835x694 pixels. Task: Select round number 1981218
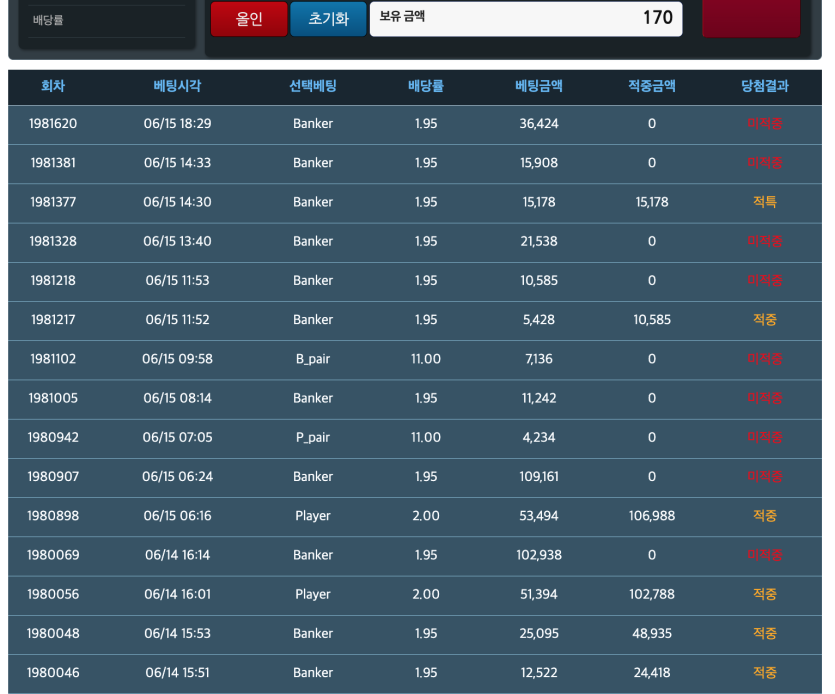click(x=53, y=280)
